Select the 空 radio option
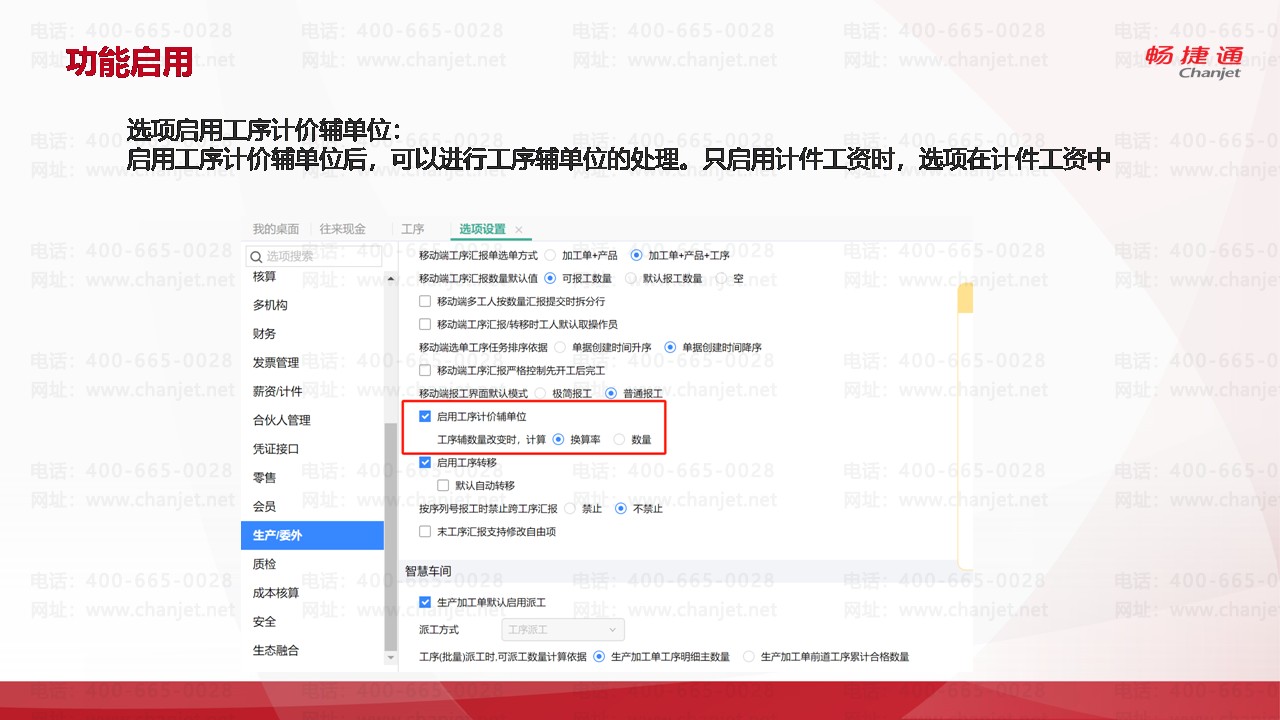 point(720,278)
